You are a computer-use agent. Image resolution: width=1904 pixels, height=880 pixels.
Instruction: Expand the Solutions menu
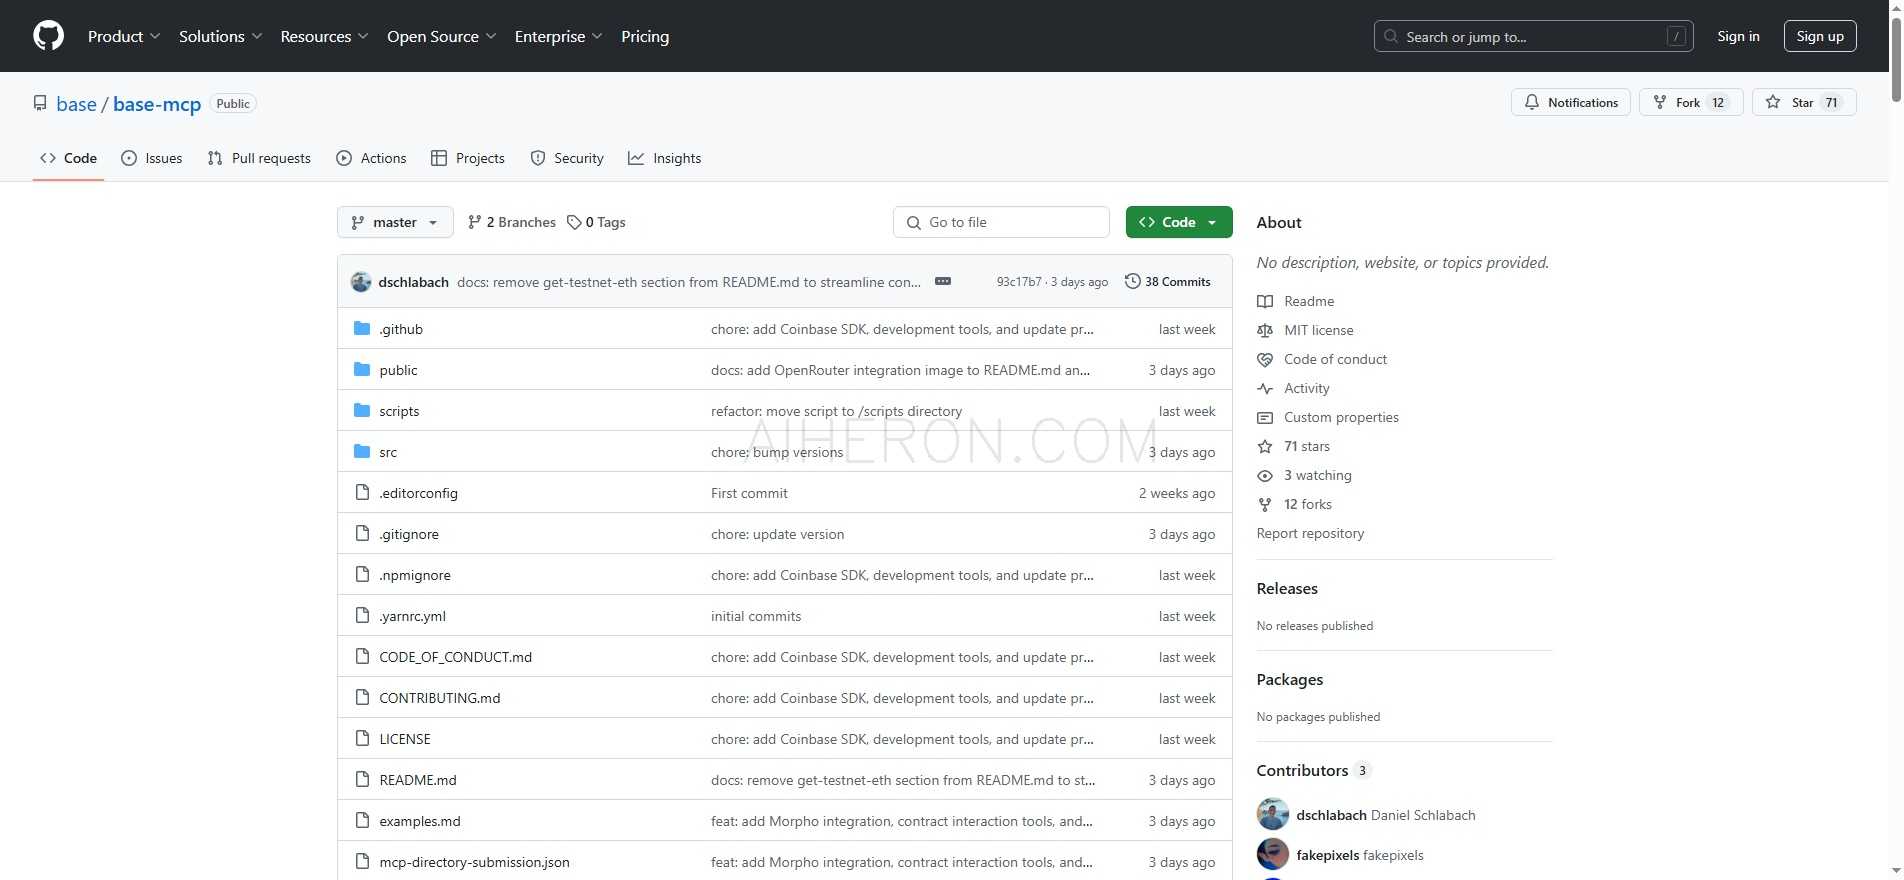(x=220, y=36)
